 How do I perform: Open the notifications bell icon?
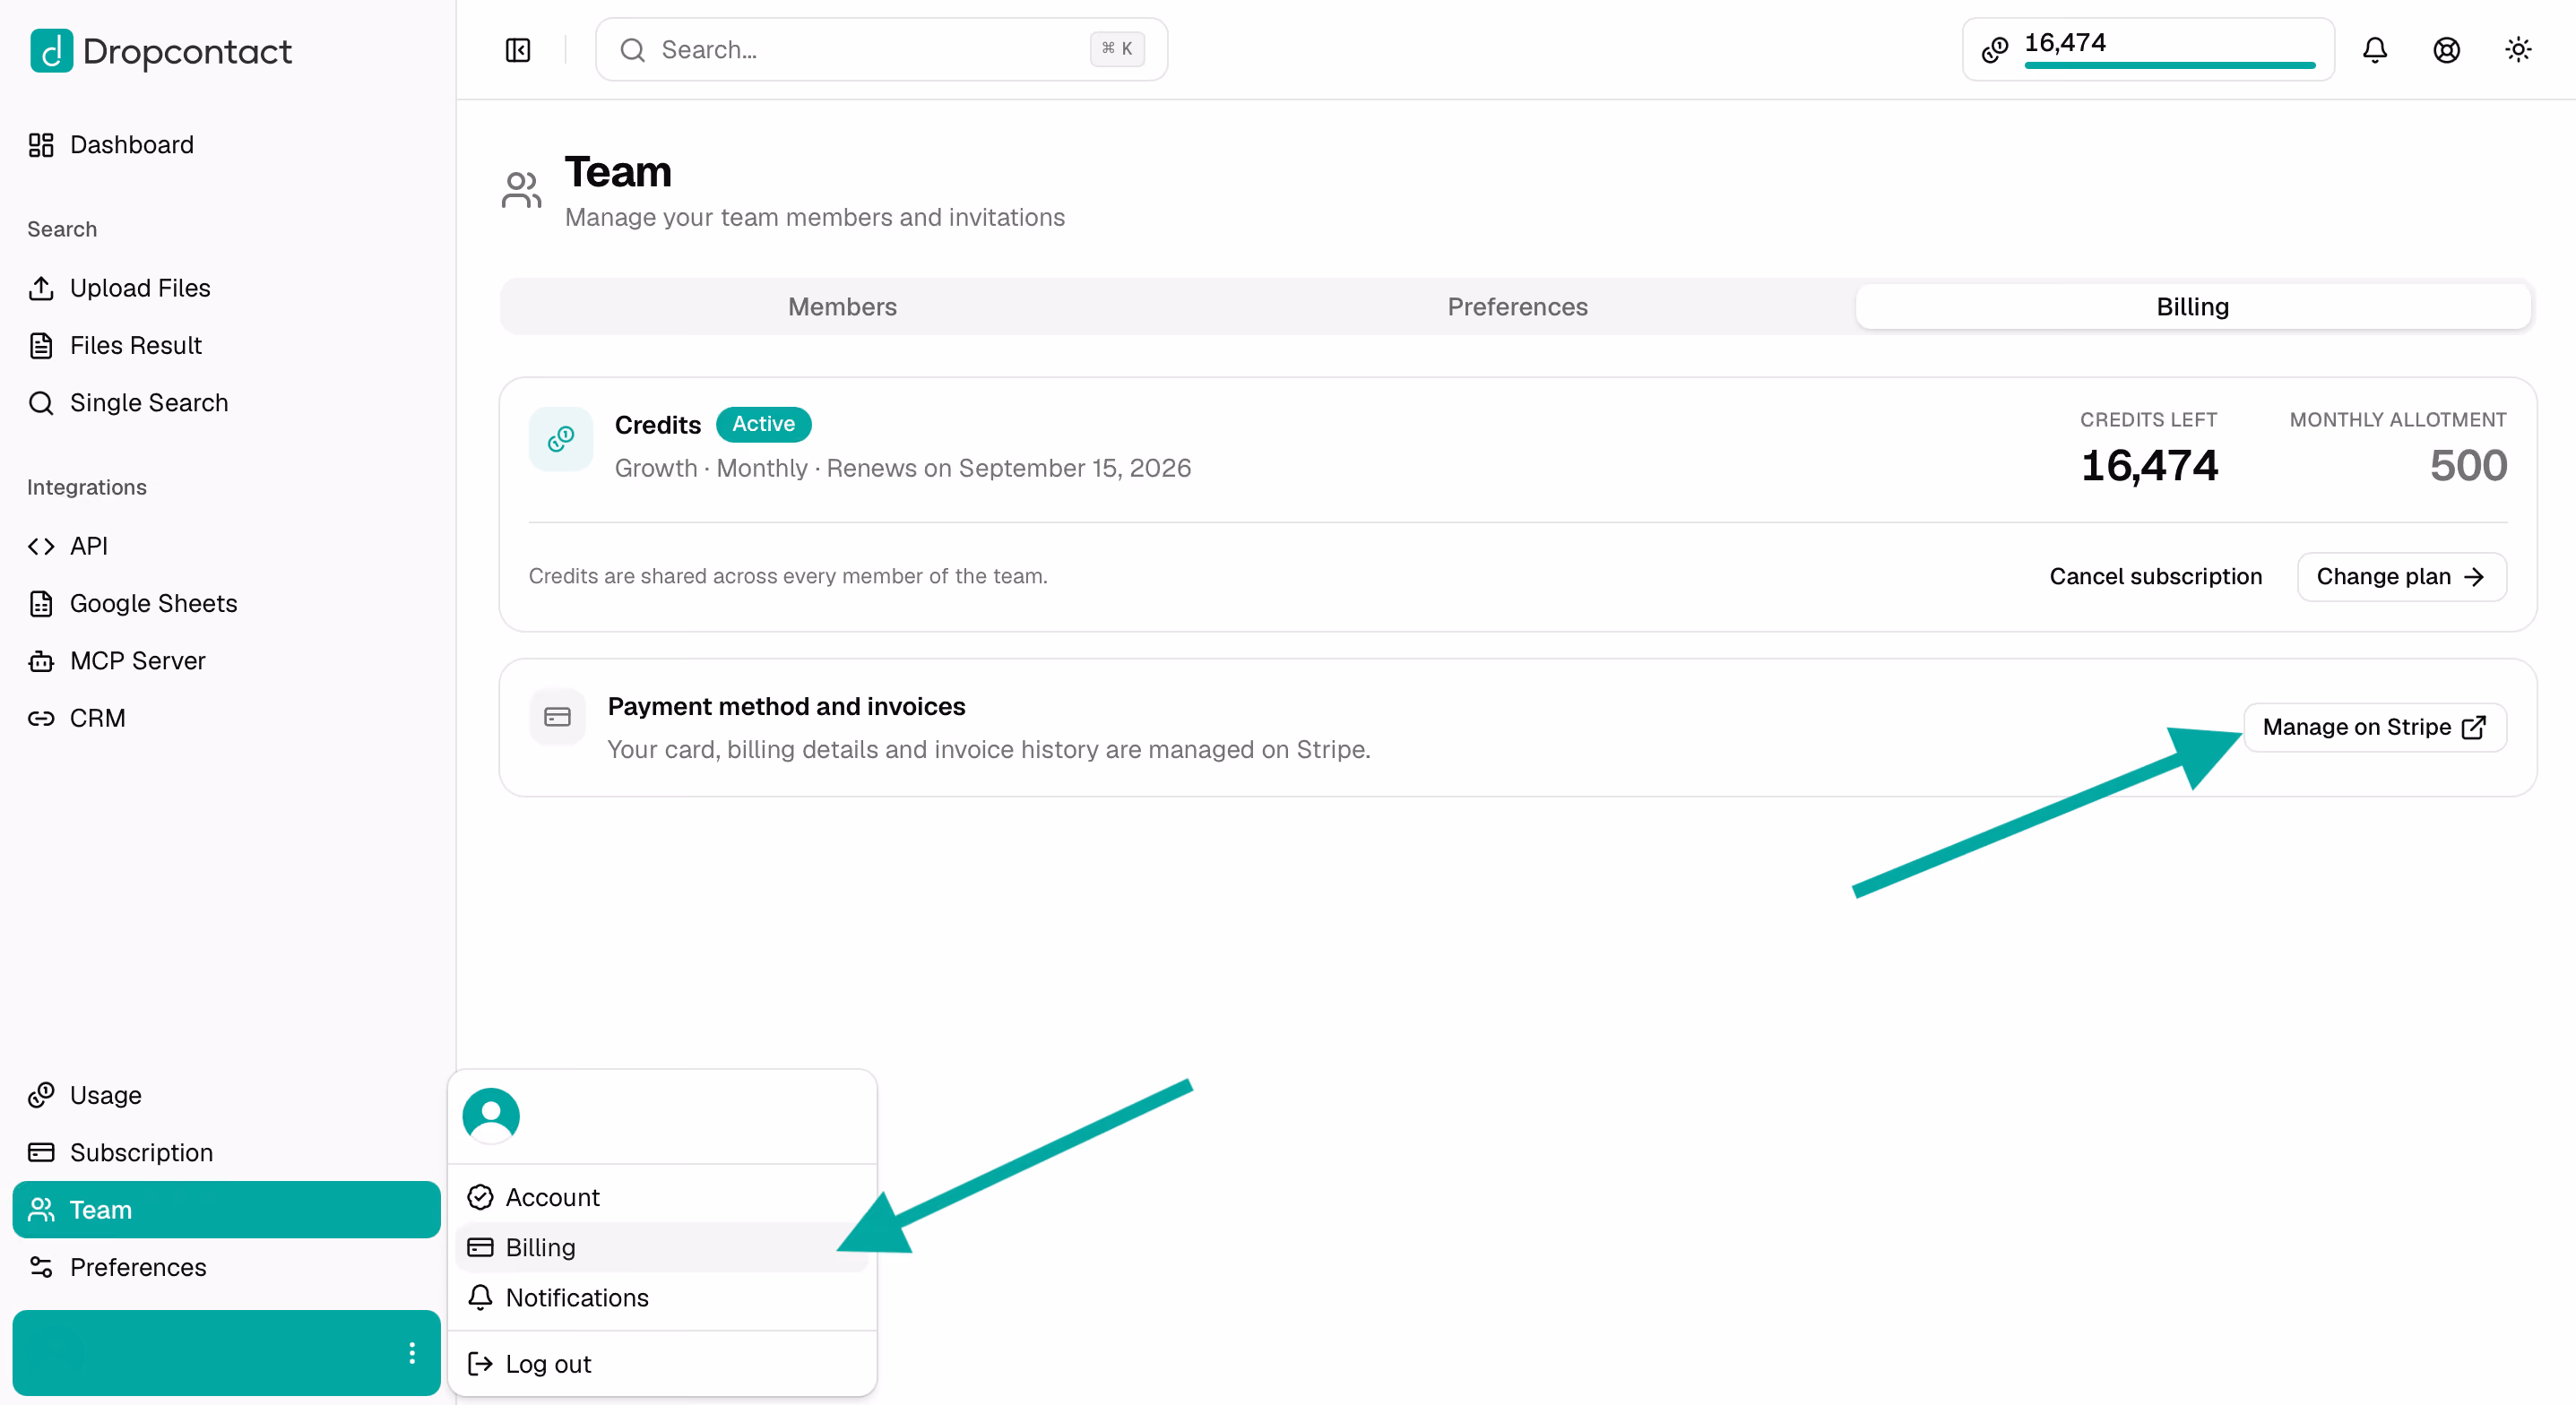(x=2375, y=50)
